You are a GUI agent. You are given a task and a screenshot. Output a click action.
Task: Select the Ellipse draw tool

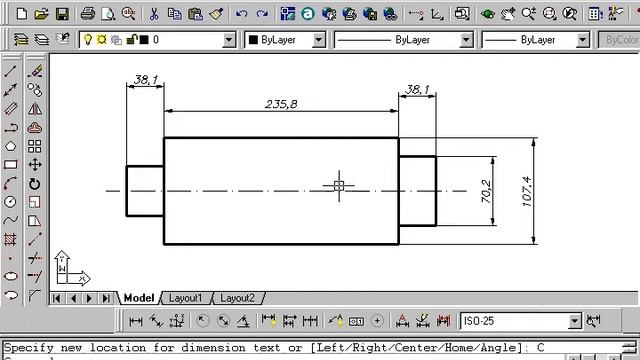[10, 276]
